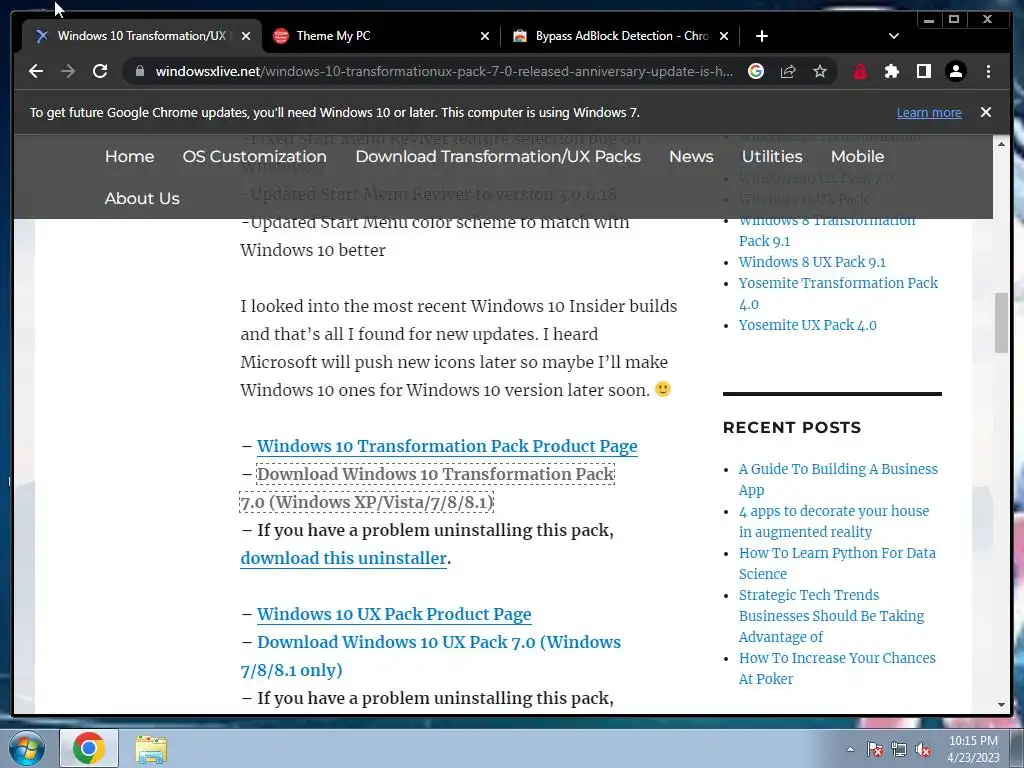This screenshot has width=1024, height=768.
Task: Open the OS Customization menu
Action: (255, 157)
